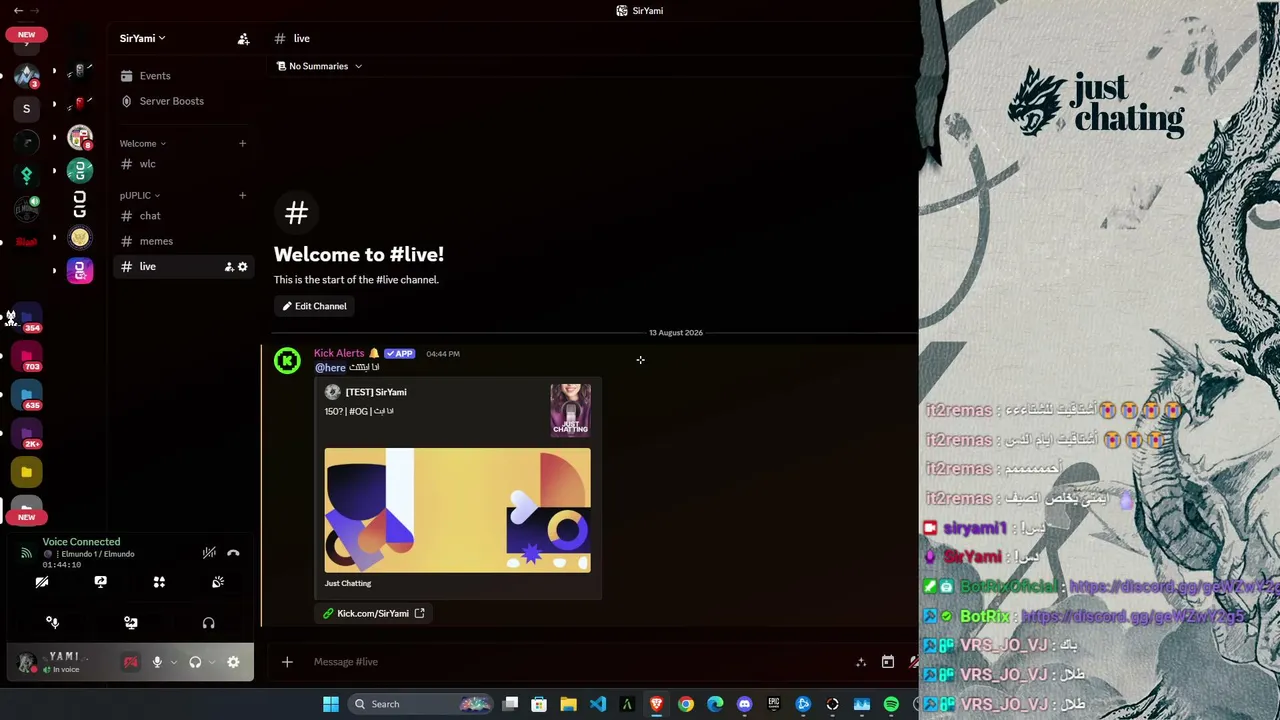Disconnect from the voice channel
Screen dimensions: 1280x720
tap(233, 553)
